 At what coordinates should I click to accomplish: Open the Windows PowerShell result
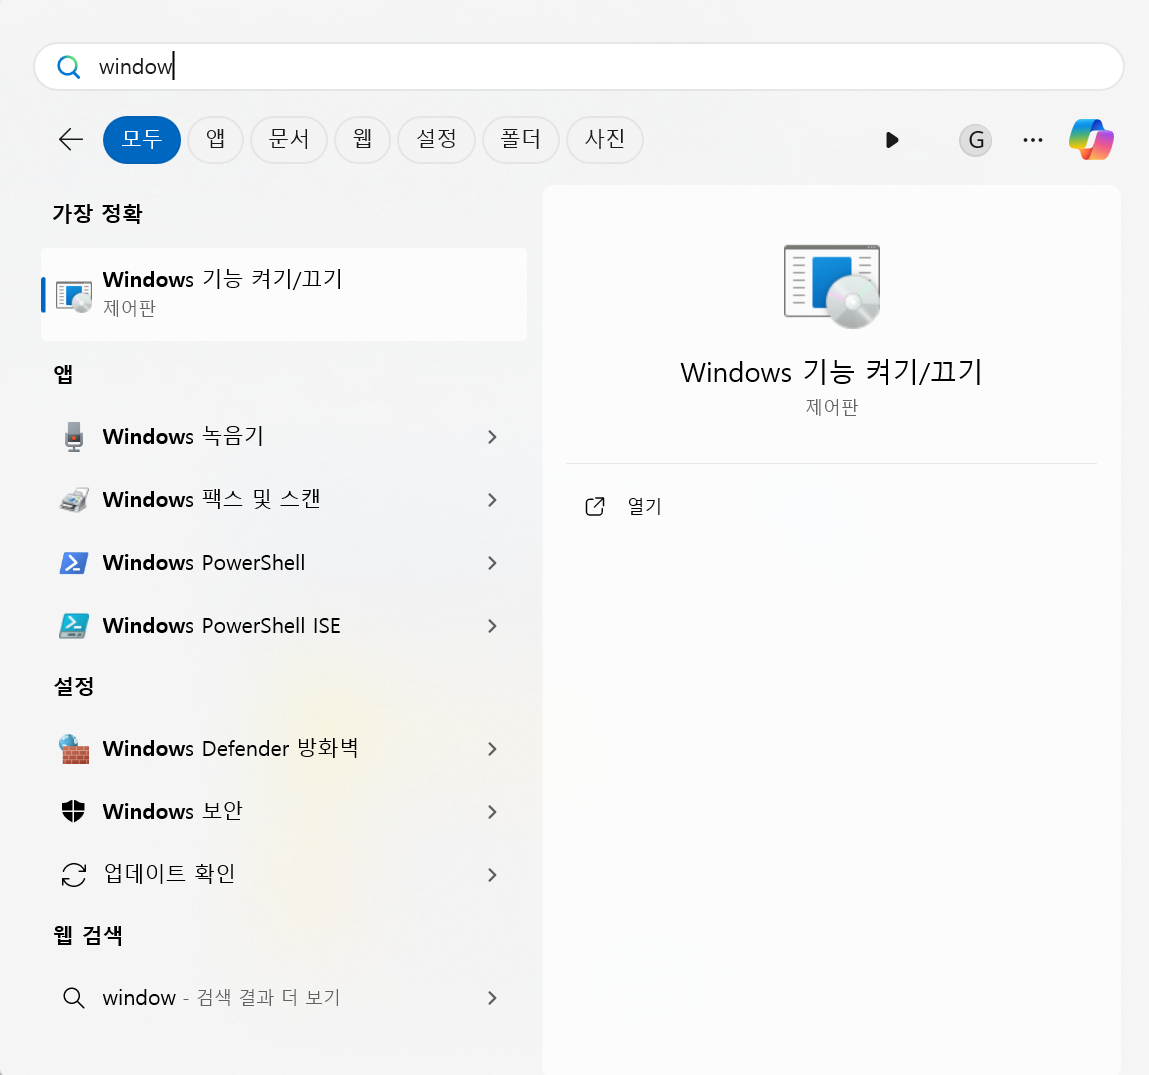(284, 563)
